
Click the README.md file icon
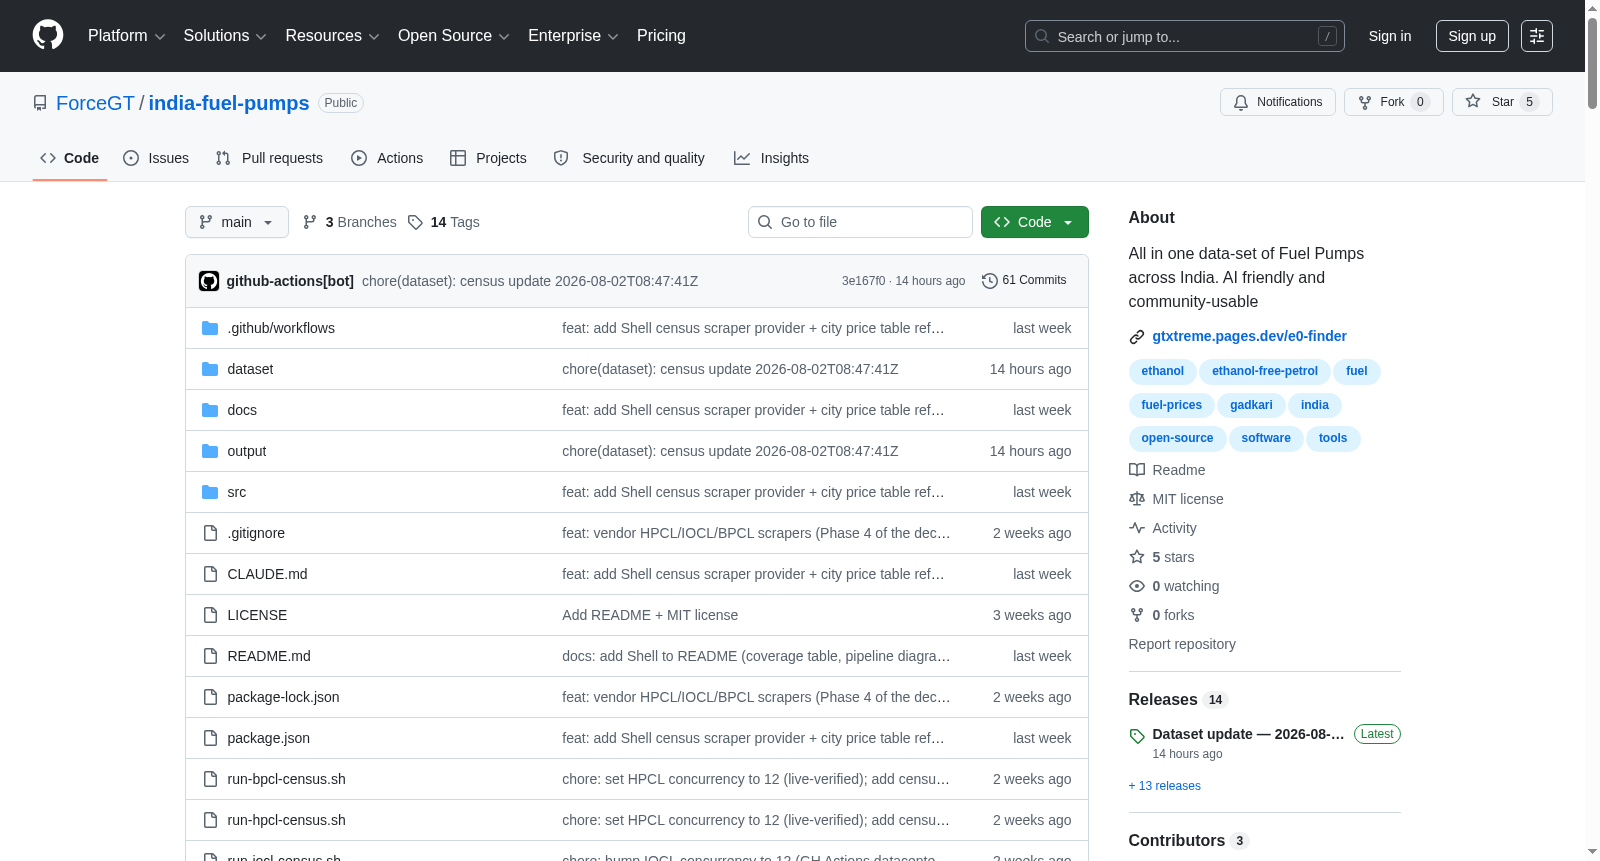point(210,656)
